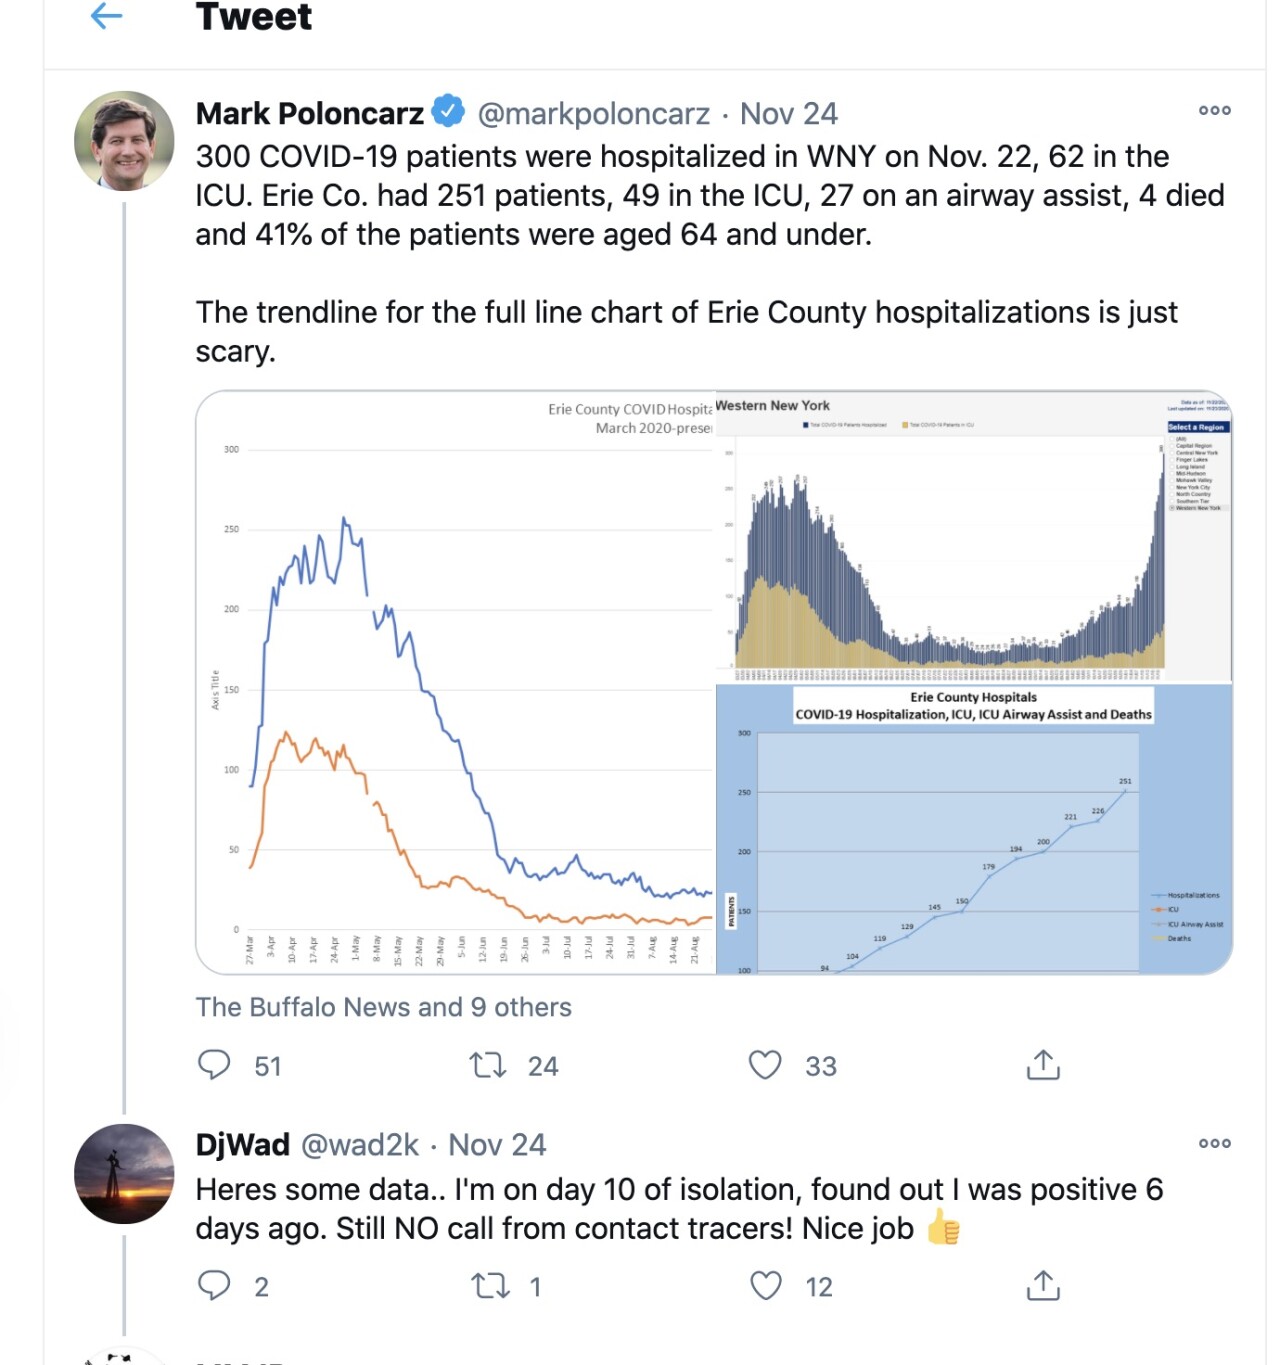Viewport: 1280px width, 1365px height.
Task: Share DjWad's reply
Action: [1043, 1285]
